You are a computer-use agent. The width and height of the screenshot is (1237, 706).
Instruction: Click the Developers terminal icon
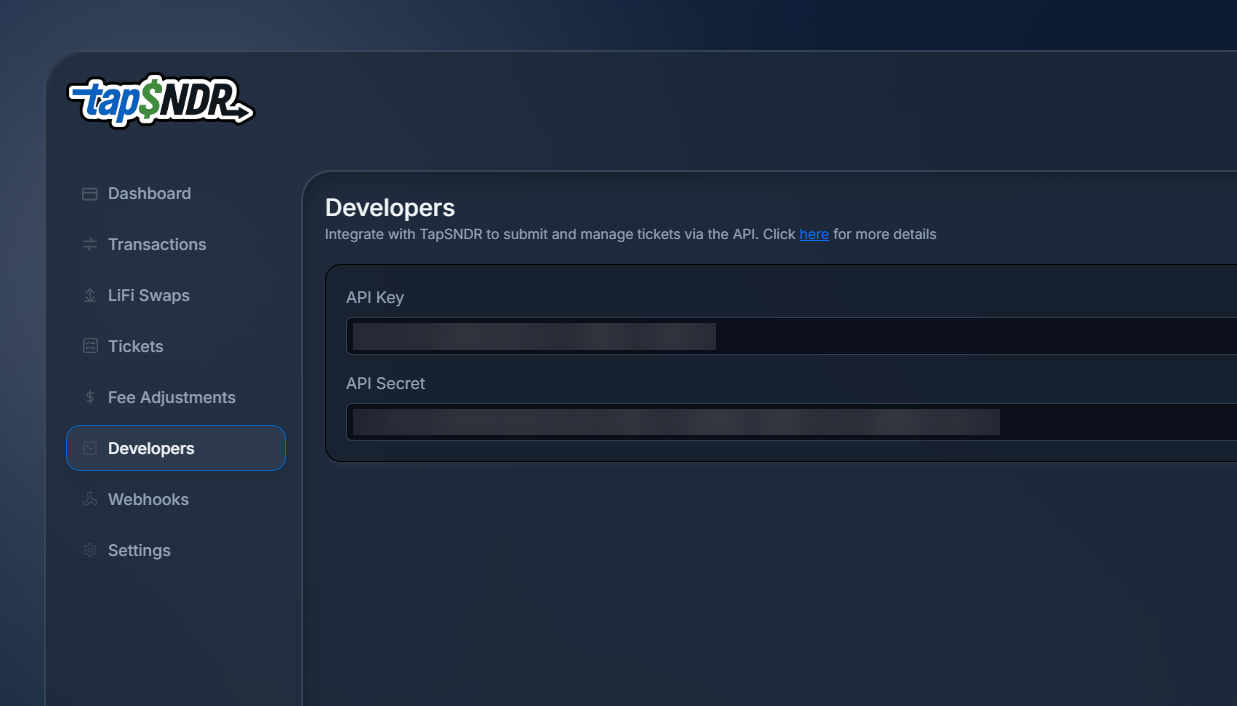[89, 449]
